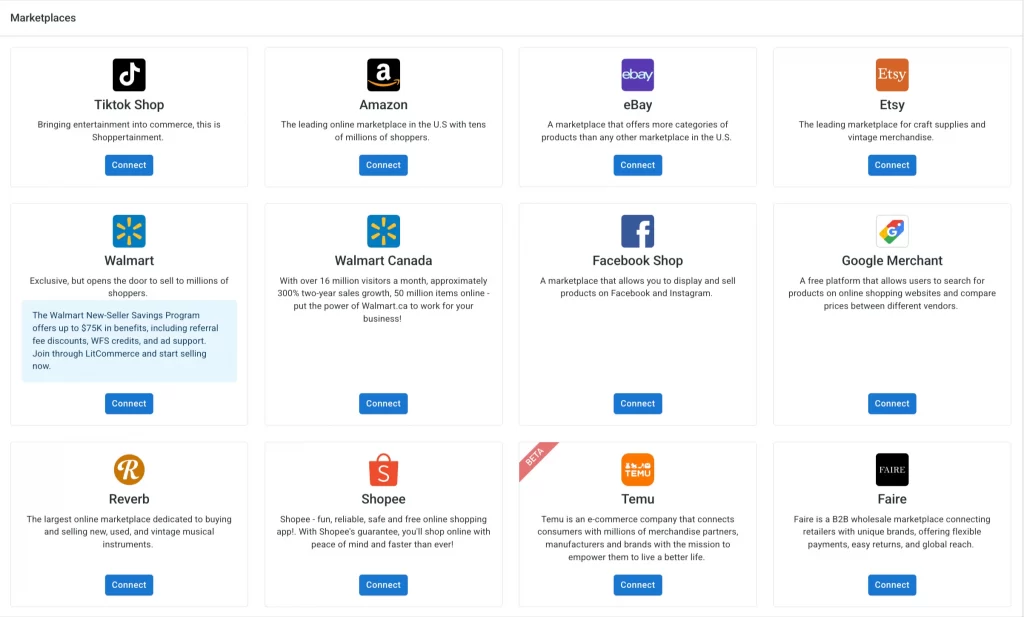Click the 'Shopee - fun, reliable, safe' description
Screen dimensions: 1024x617
383,531
